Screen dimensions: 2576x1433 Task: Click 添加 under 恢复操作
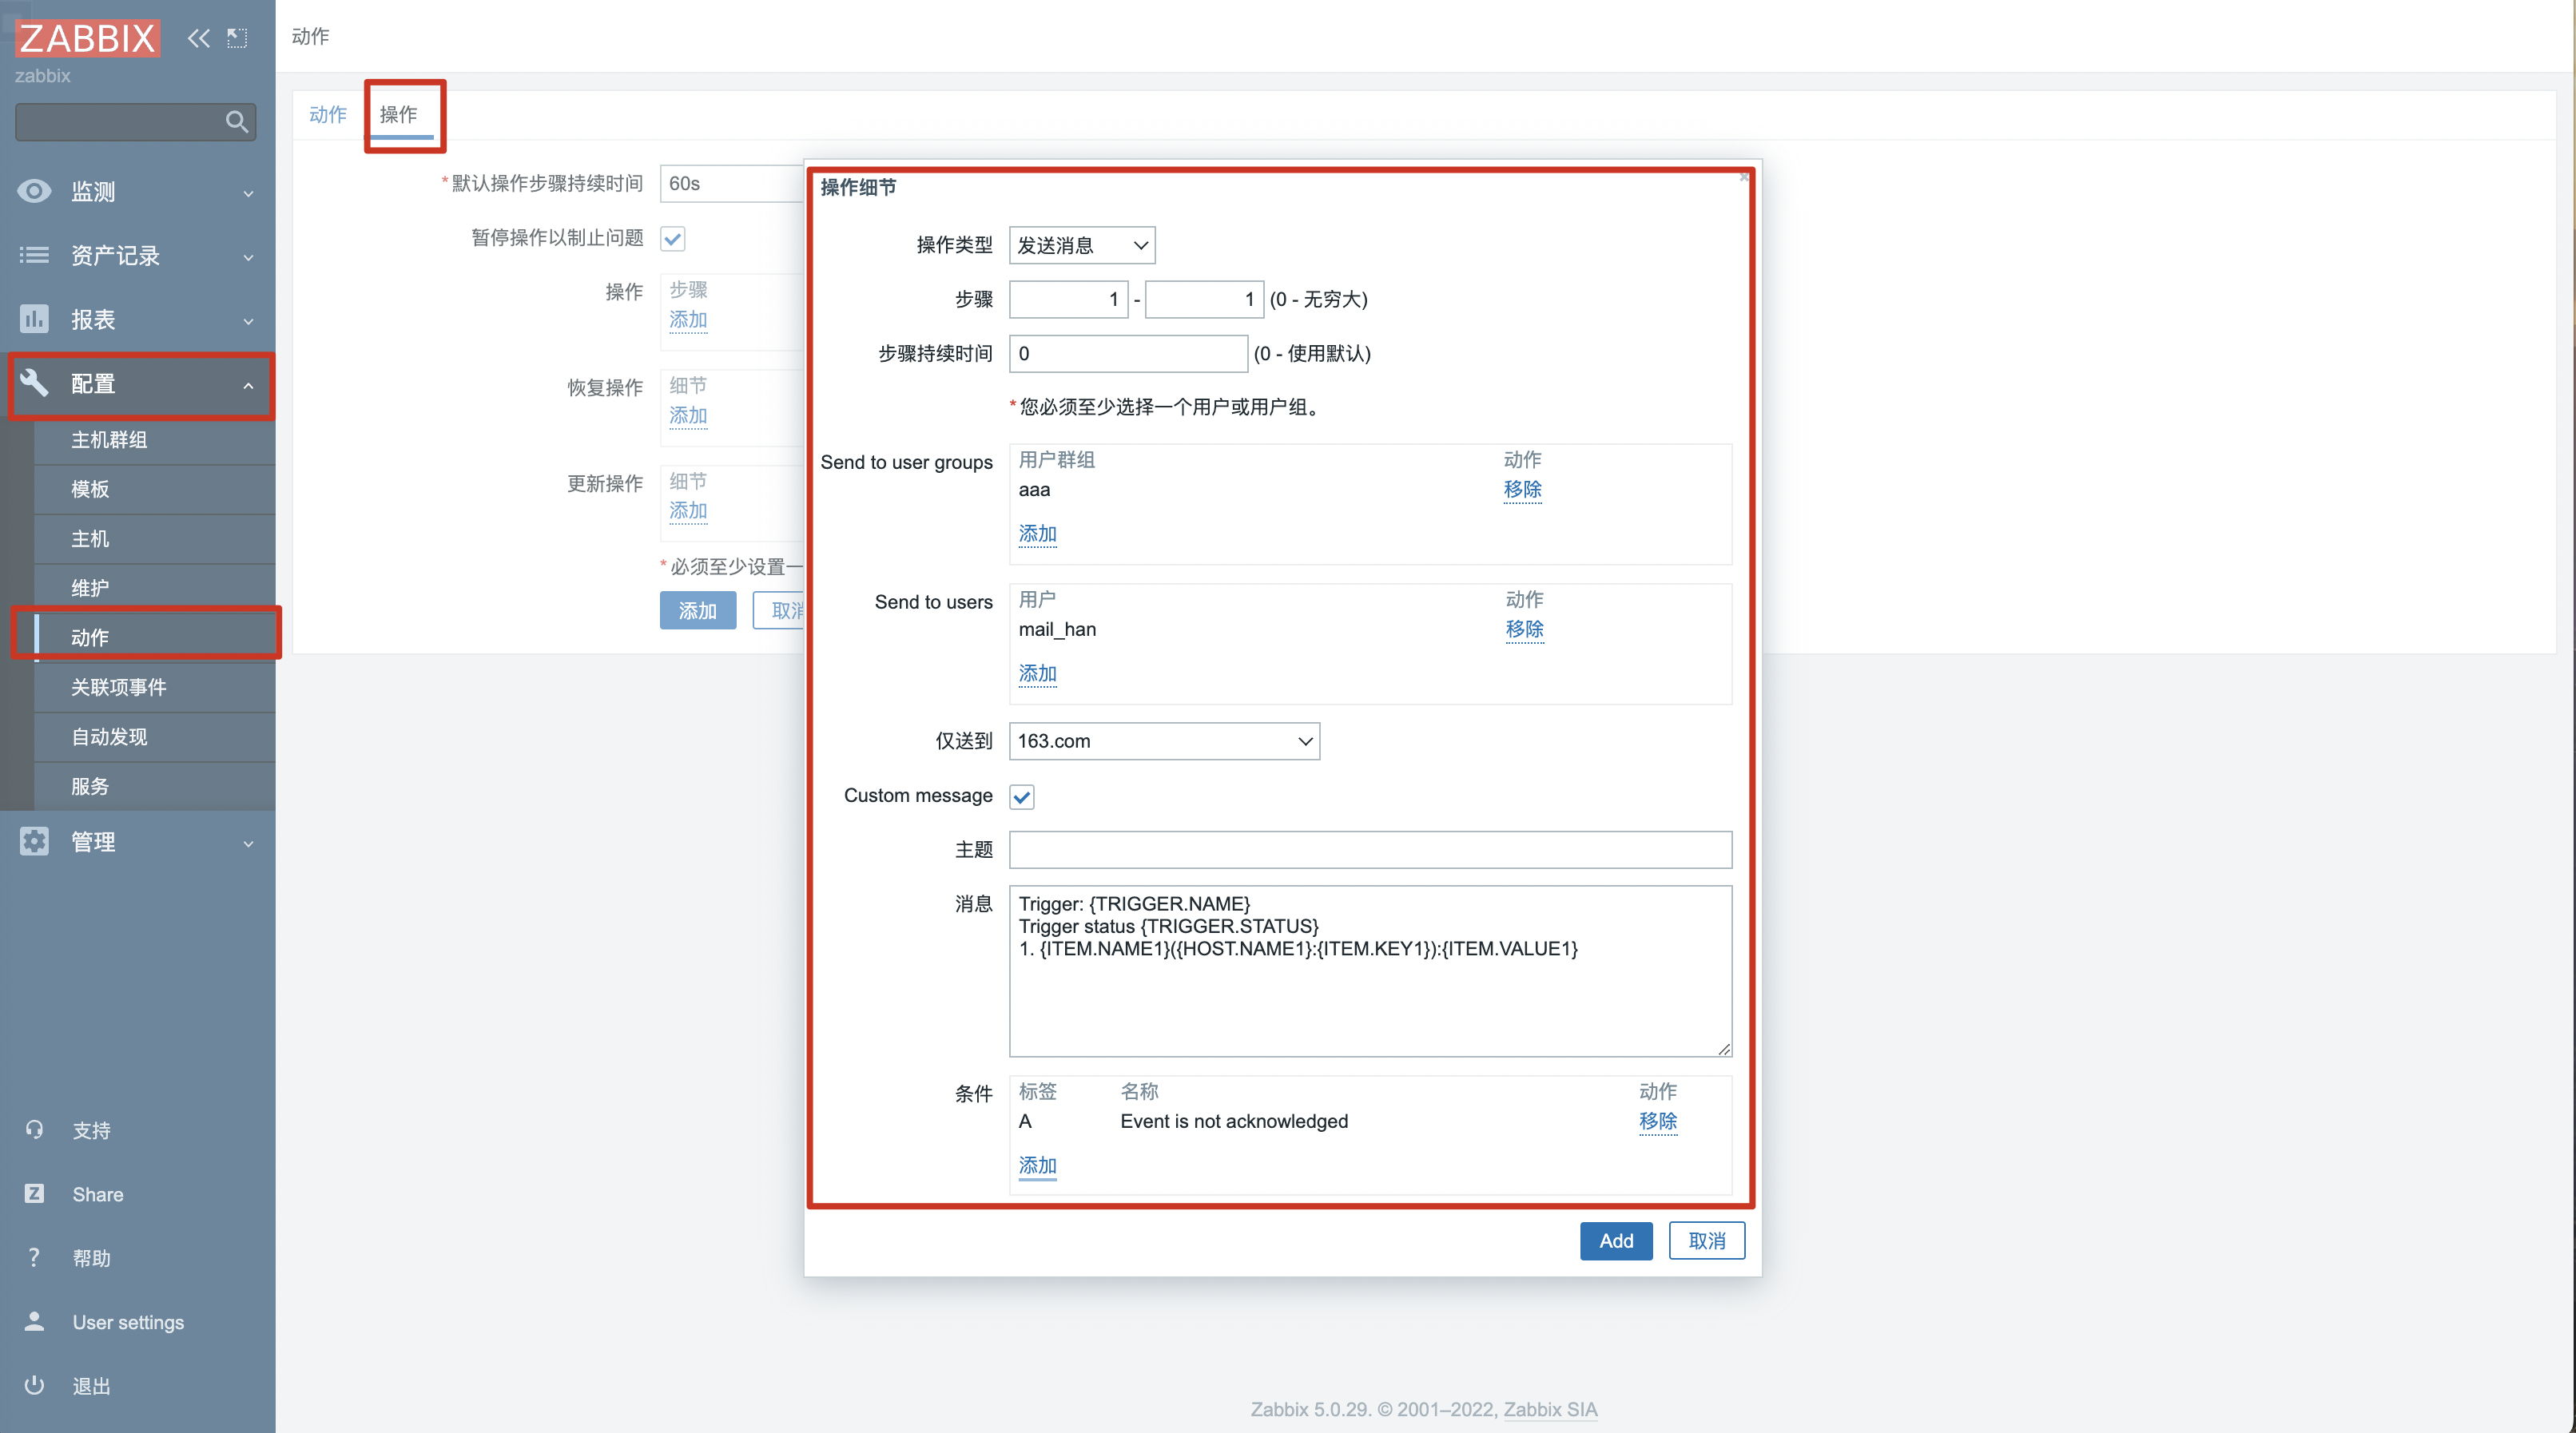688,415
